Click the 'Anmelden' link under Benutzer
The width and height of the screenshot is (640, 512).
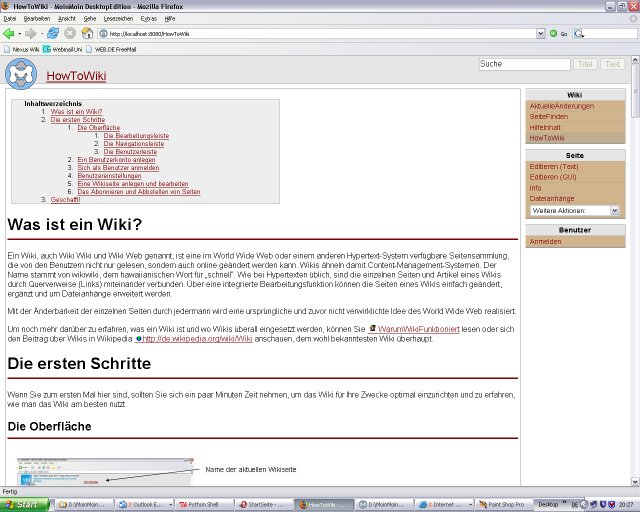coord(545,241)
